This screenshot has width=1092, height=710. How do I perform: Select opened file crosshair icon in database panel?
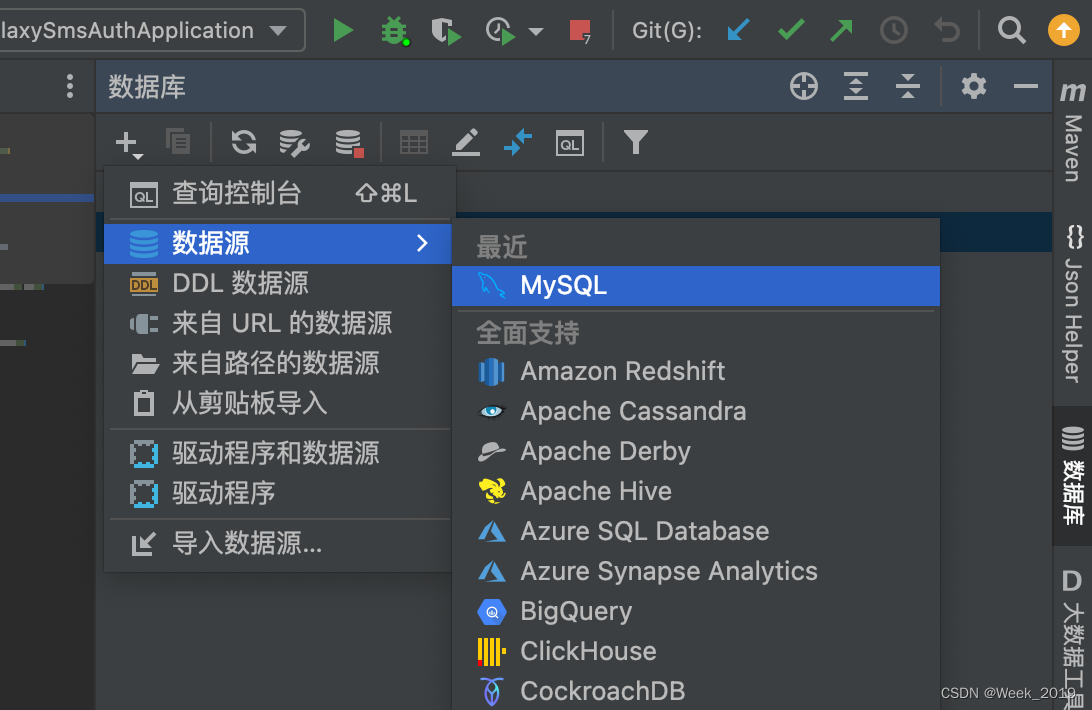pos(804,86)
